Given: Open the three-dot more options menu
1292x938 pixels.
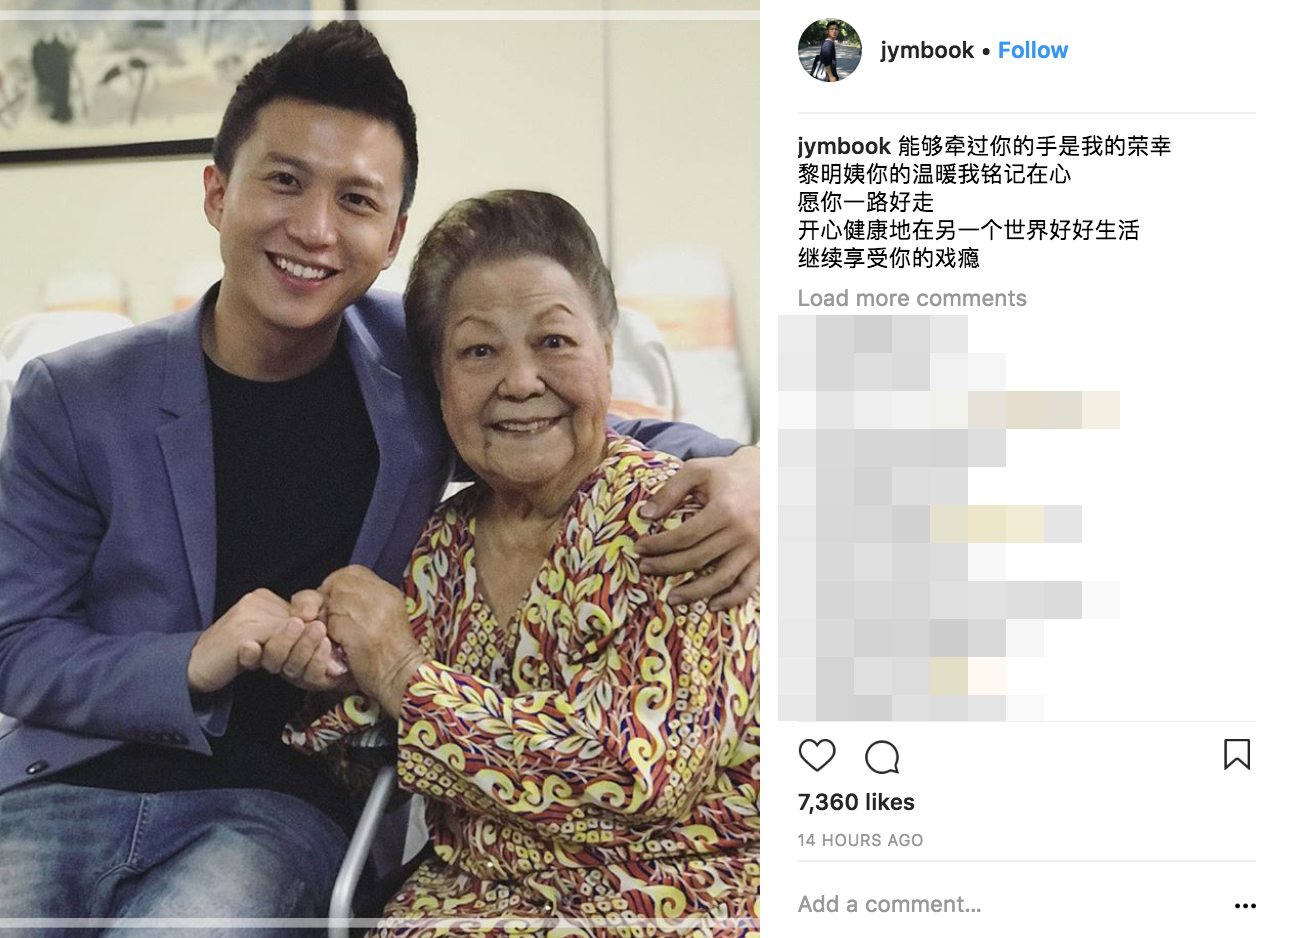Looking at the screenshot, I should [1245, 906].
